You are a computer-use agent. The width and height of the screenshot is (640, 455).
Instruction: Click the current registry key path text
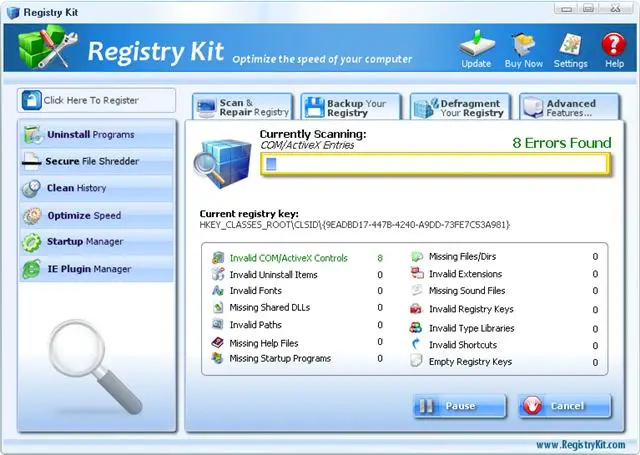[355, 225]
